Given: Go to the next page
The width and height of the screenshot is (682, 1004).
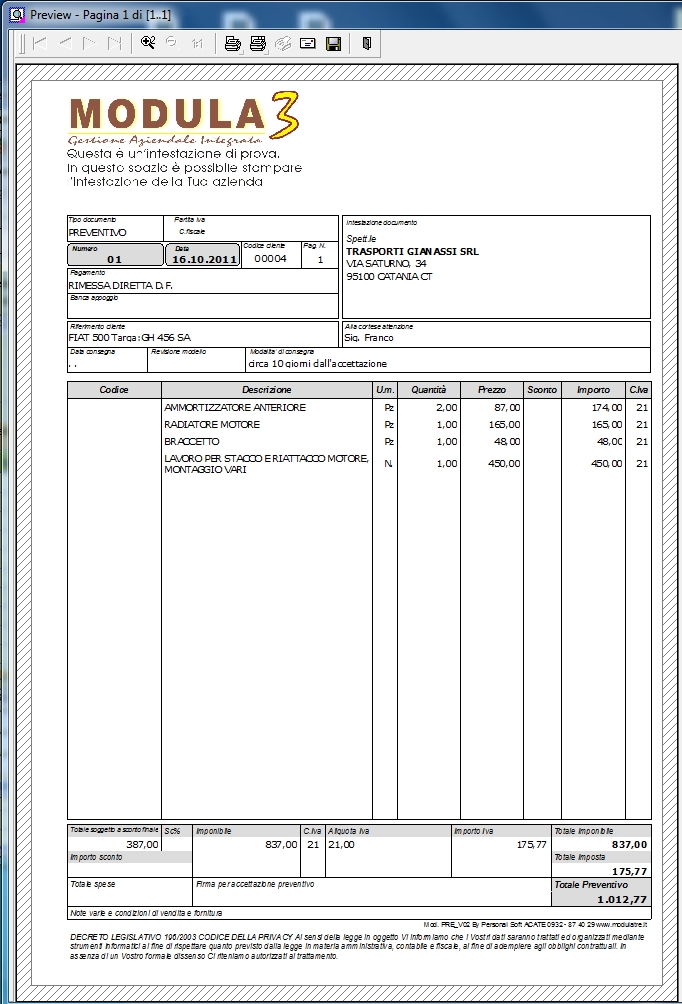Looking at the screenshot, I should tap(90, 44).
